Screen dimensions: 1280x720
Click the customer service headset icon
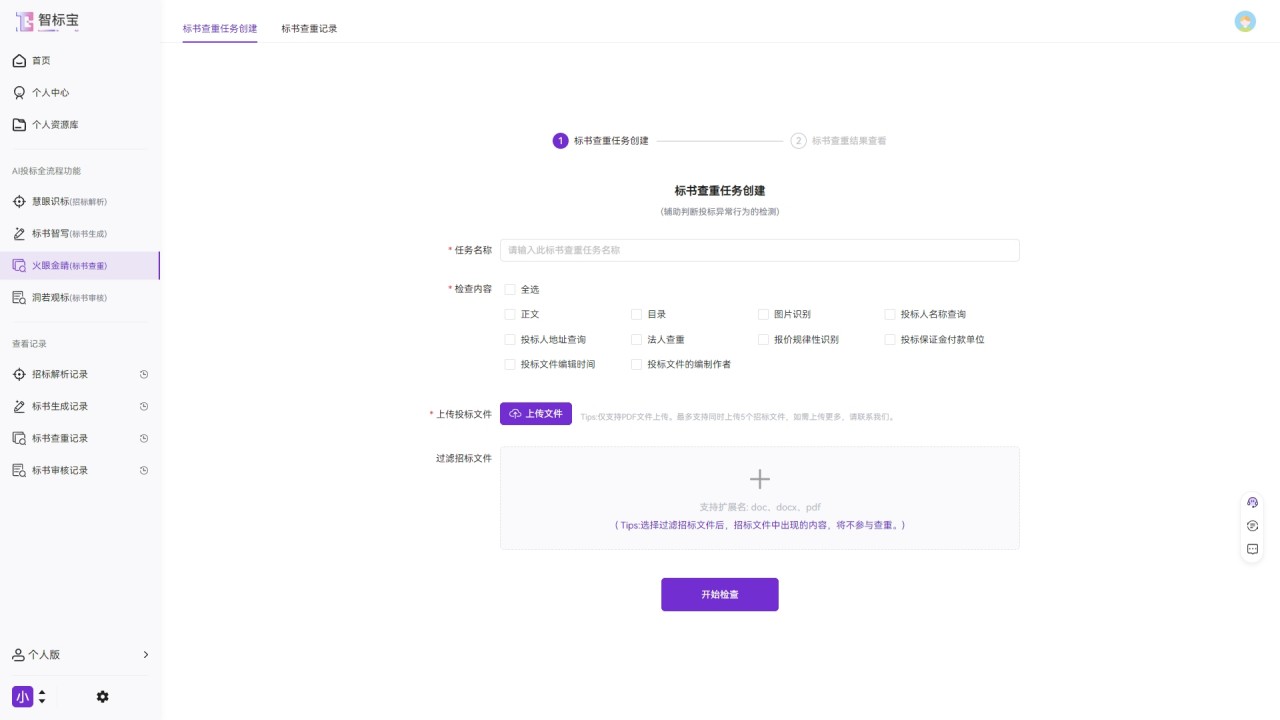[1252, 502]
